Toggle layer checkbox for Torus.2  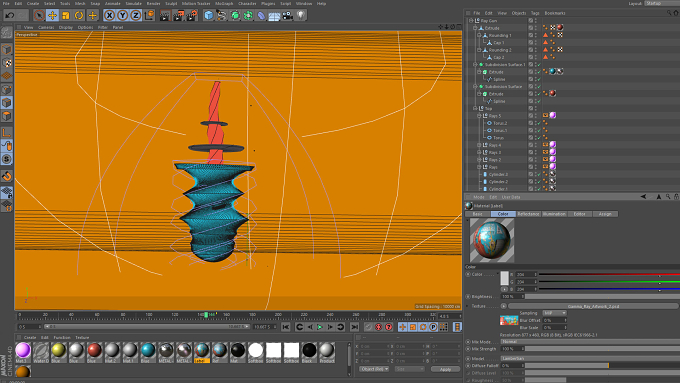pos(531,123)
